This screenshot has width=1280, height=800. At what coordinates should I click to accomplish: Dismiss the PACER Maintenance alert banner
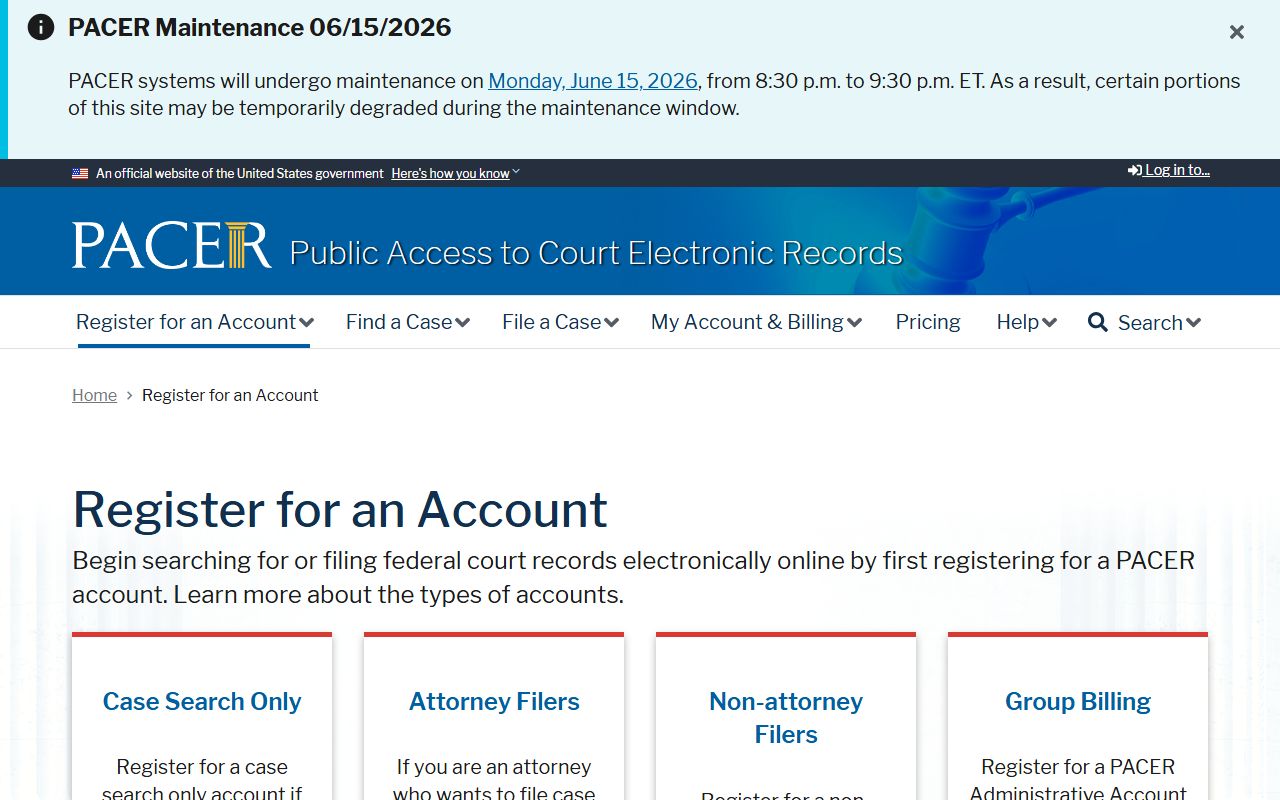coord(1237,32)
